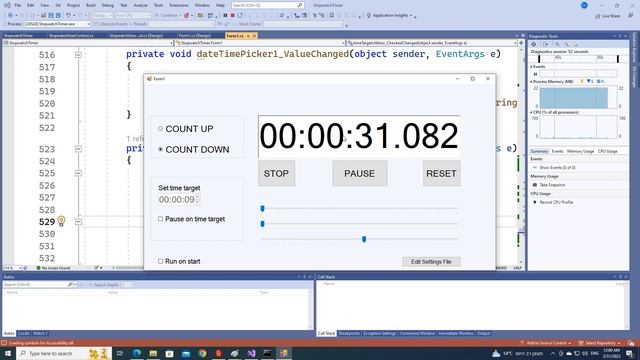Viewport: 640px width, 360px height.
Task: Open editor zoom level dropdown
Action: coord(13,268)
